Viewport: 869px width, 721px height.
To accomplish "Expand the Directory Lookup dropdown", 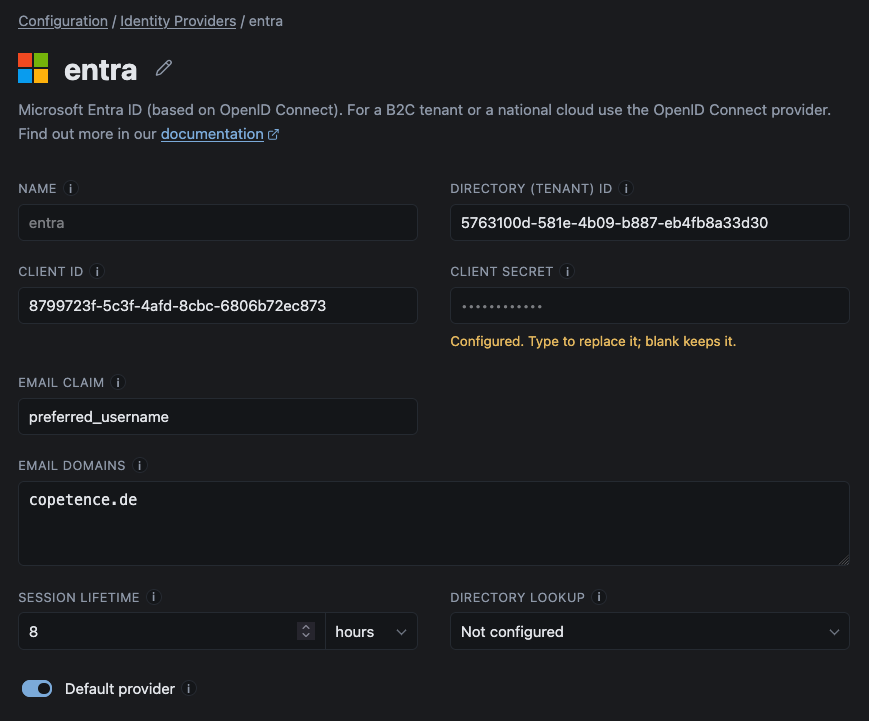I will tap(650, 631).
